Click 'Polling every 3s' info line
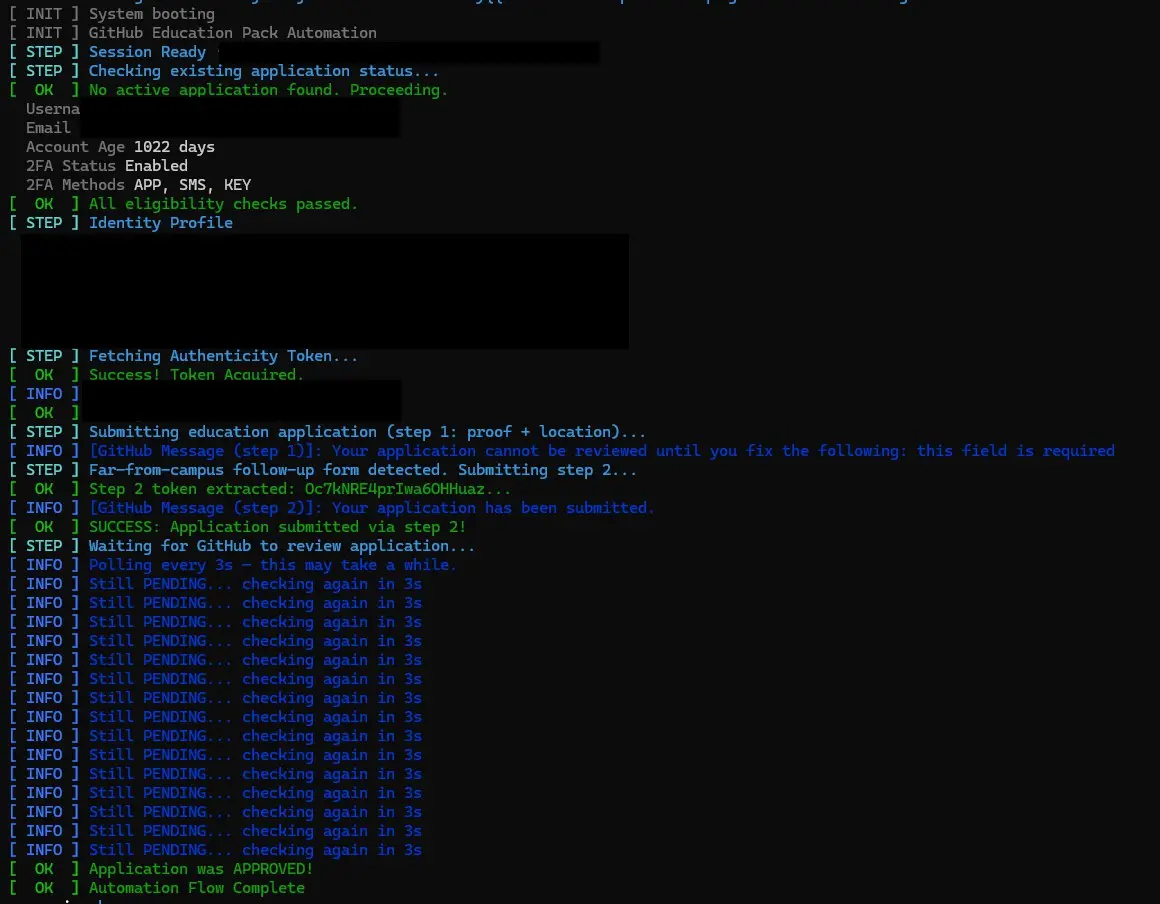The width and height of the screenshot is (1160, 904). click(x=272, y=565)
